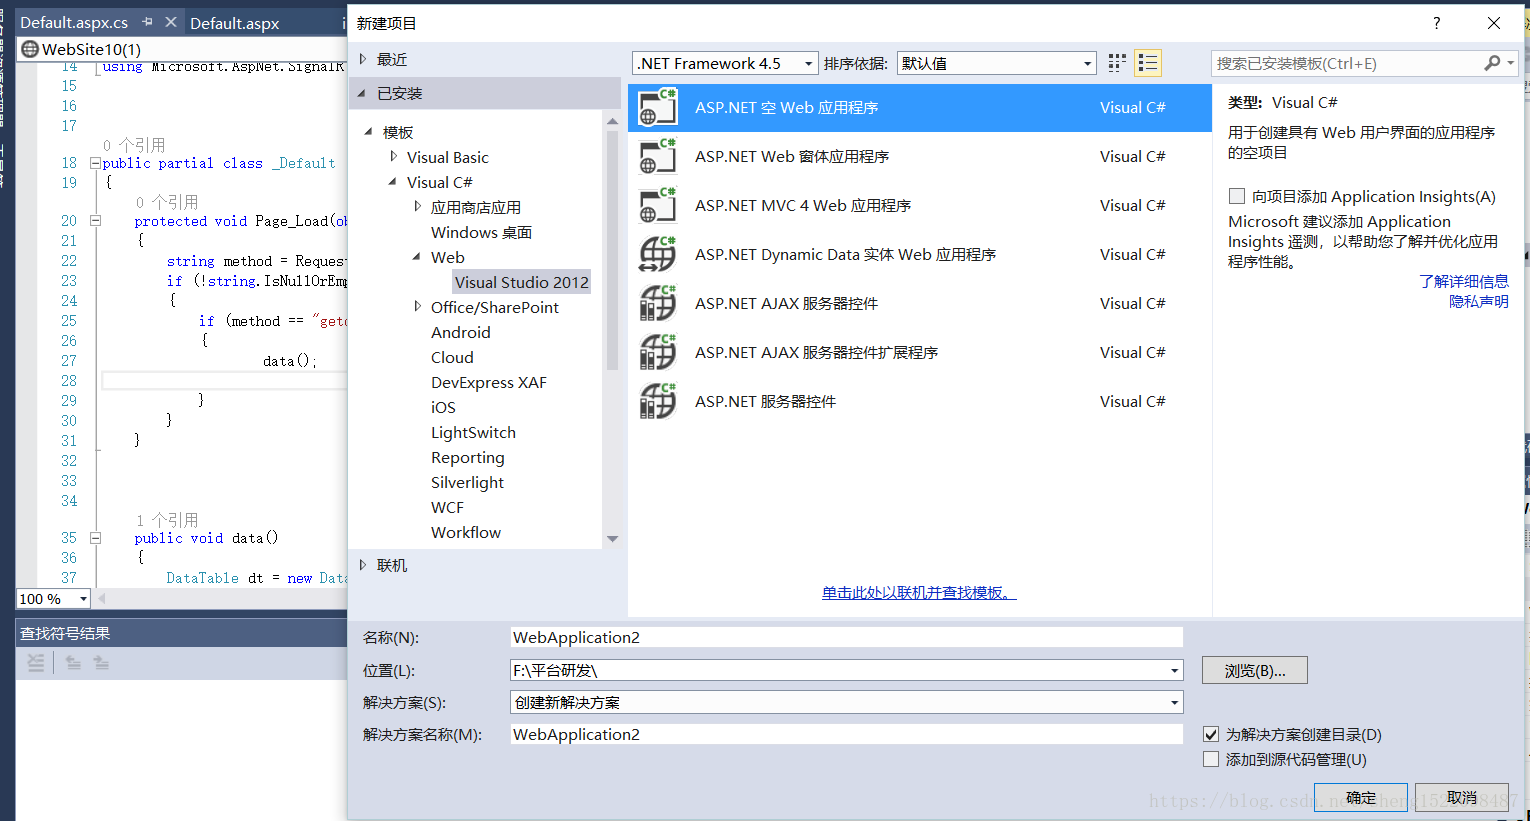
Task: Open the 位置 path dropdown arrow
Action: (1174, 670)
